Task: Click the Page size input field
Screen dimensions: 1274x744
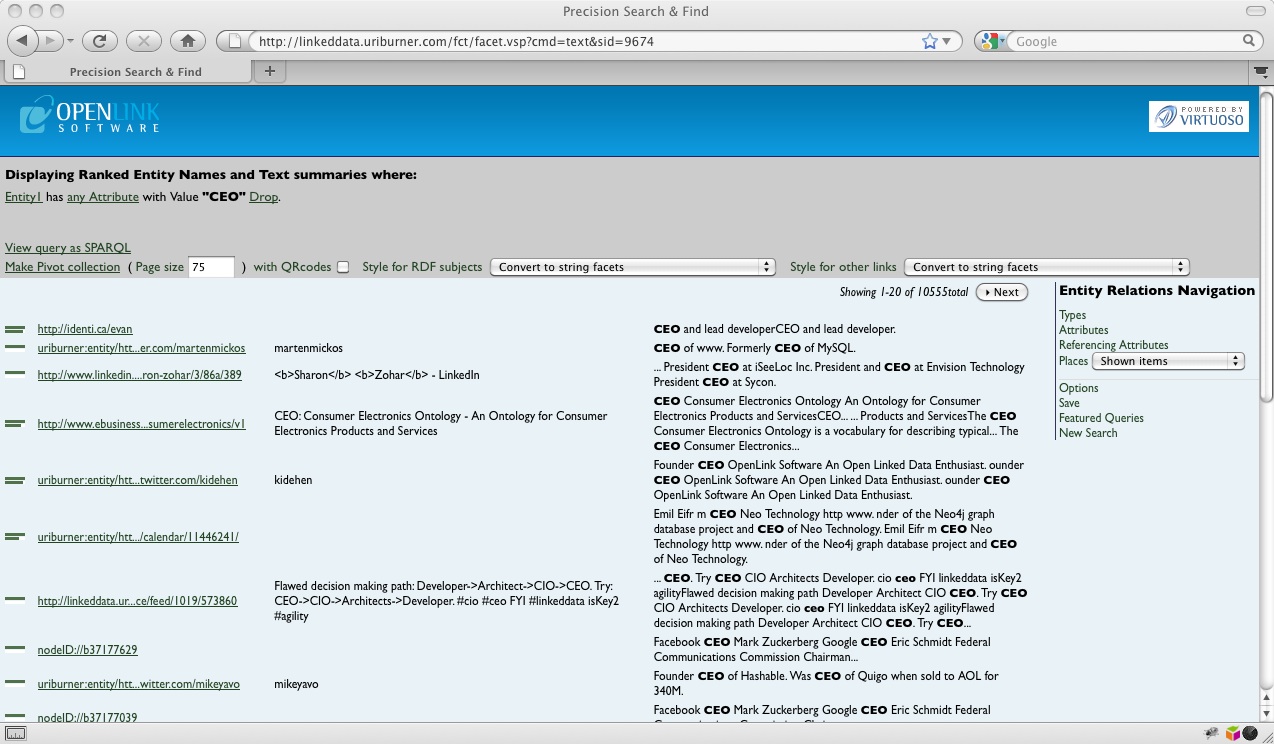Action: 211,267
